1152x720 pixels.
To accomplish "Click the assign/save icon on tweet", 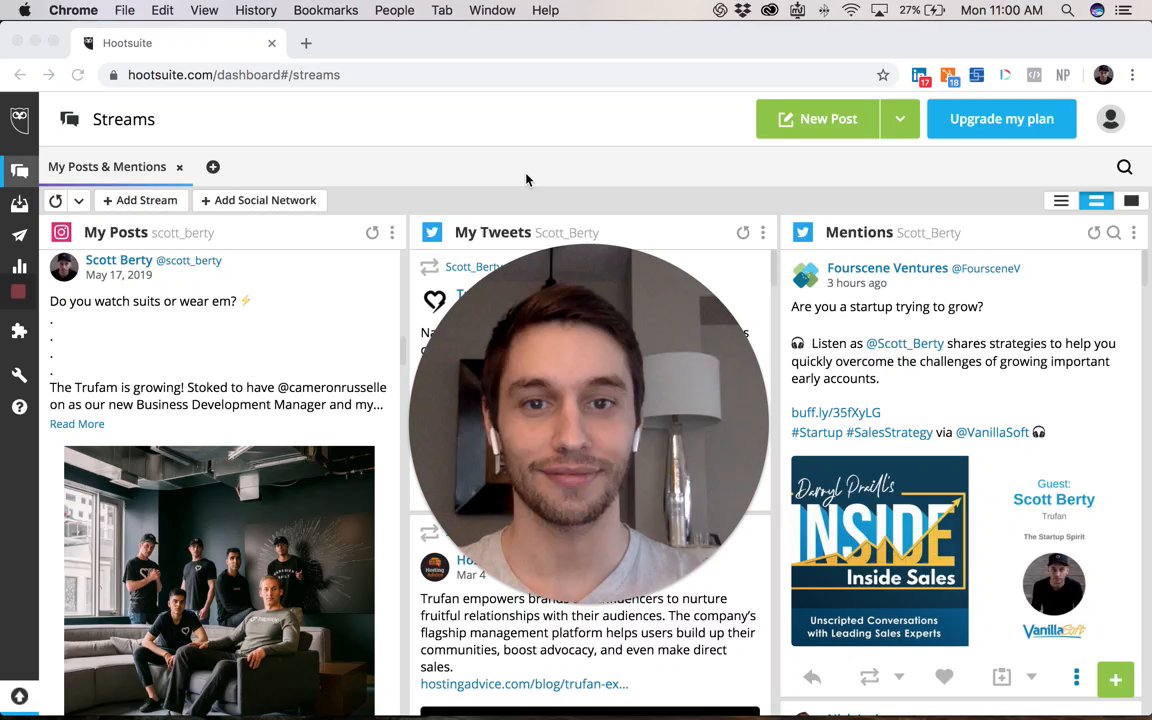I will click(x=1001, y=677).
